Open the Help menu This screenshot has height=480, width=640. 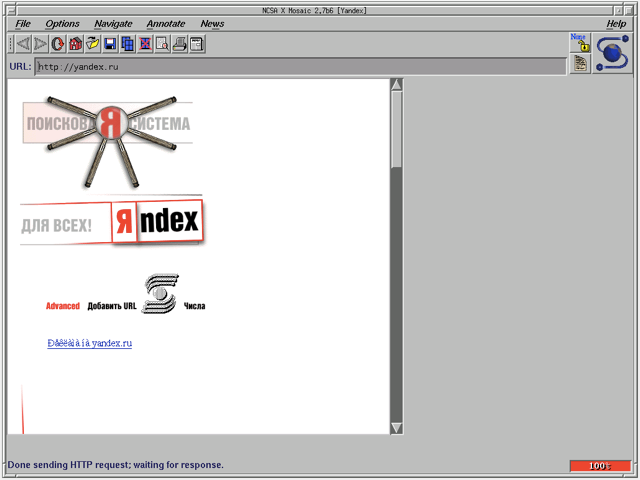[616, 23]
